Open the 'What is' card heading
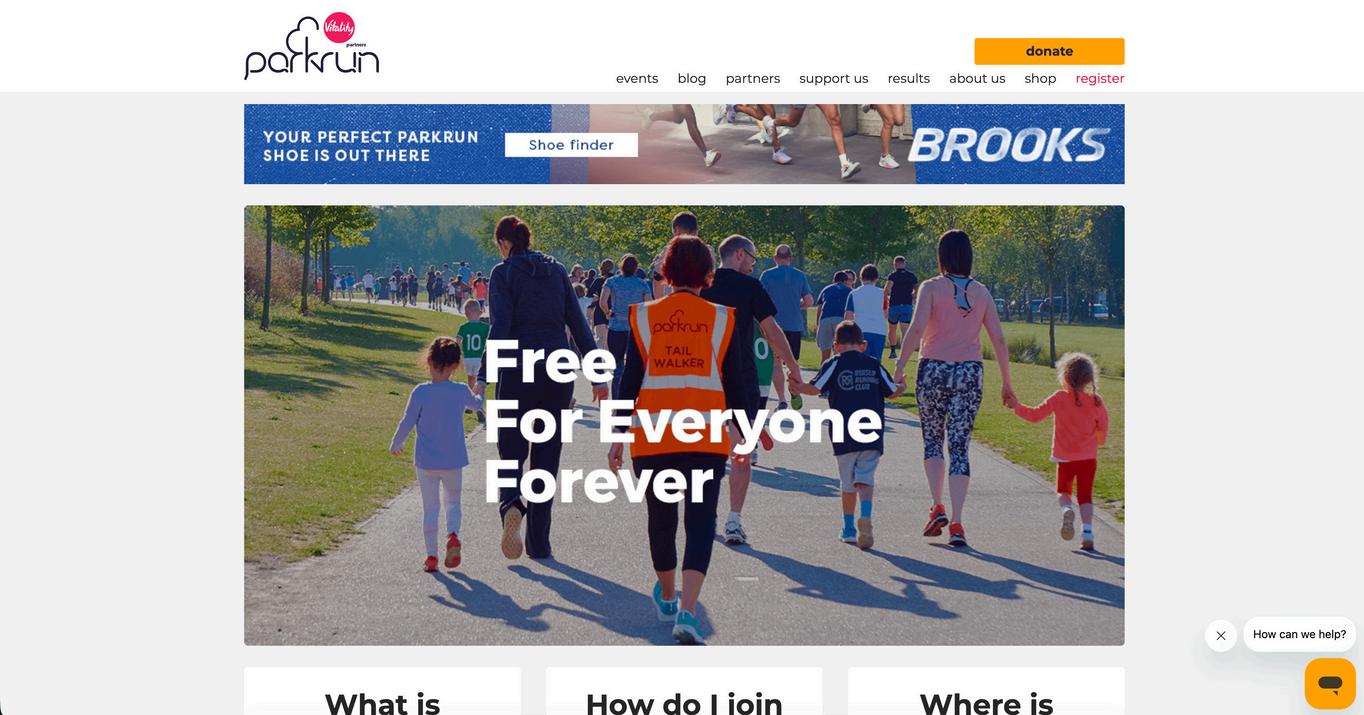Image resolution: width=1364 pixels, height=715 pixels. tap(382, 702)
